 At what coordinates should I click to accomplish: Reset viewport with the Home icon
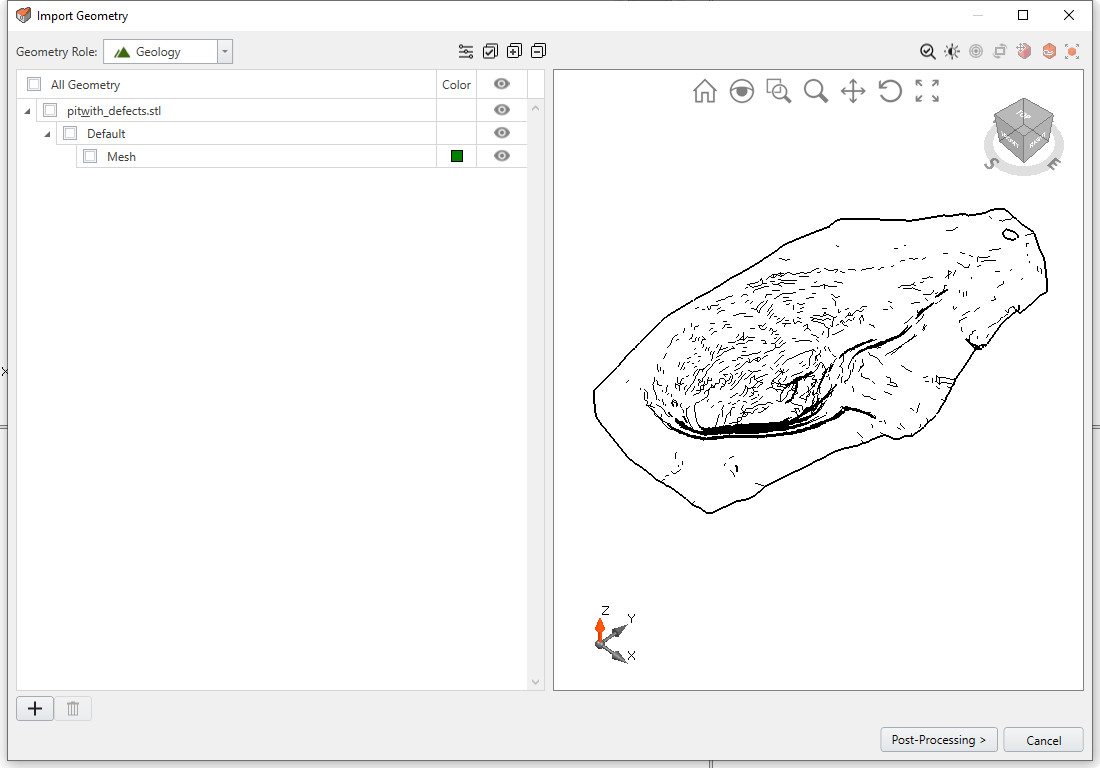pyautogui.click(x=704, y=91)
